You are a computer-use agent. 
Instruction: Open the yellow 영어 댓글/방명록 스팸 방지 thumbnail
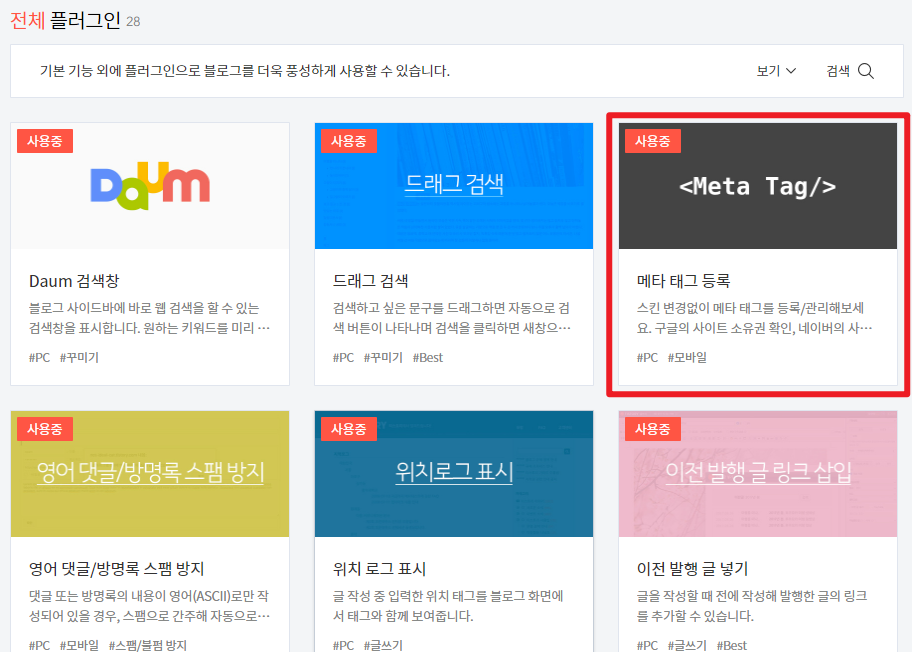click(x=150, y=474)
